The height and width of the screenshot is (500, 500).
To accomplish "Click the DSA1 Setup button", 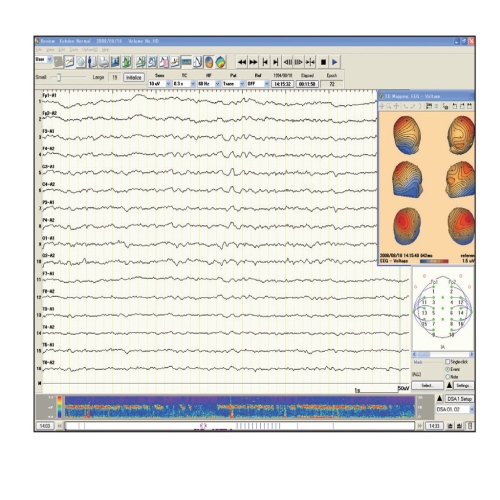I will coord(460,399).
